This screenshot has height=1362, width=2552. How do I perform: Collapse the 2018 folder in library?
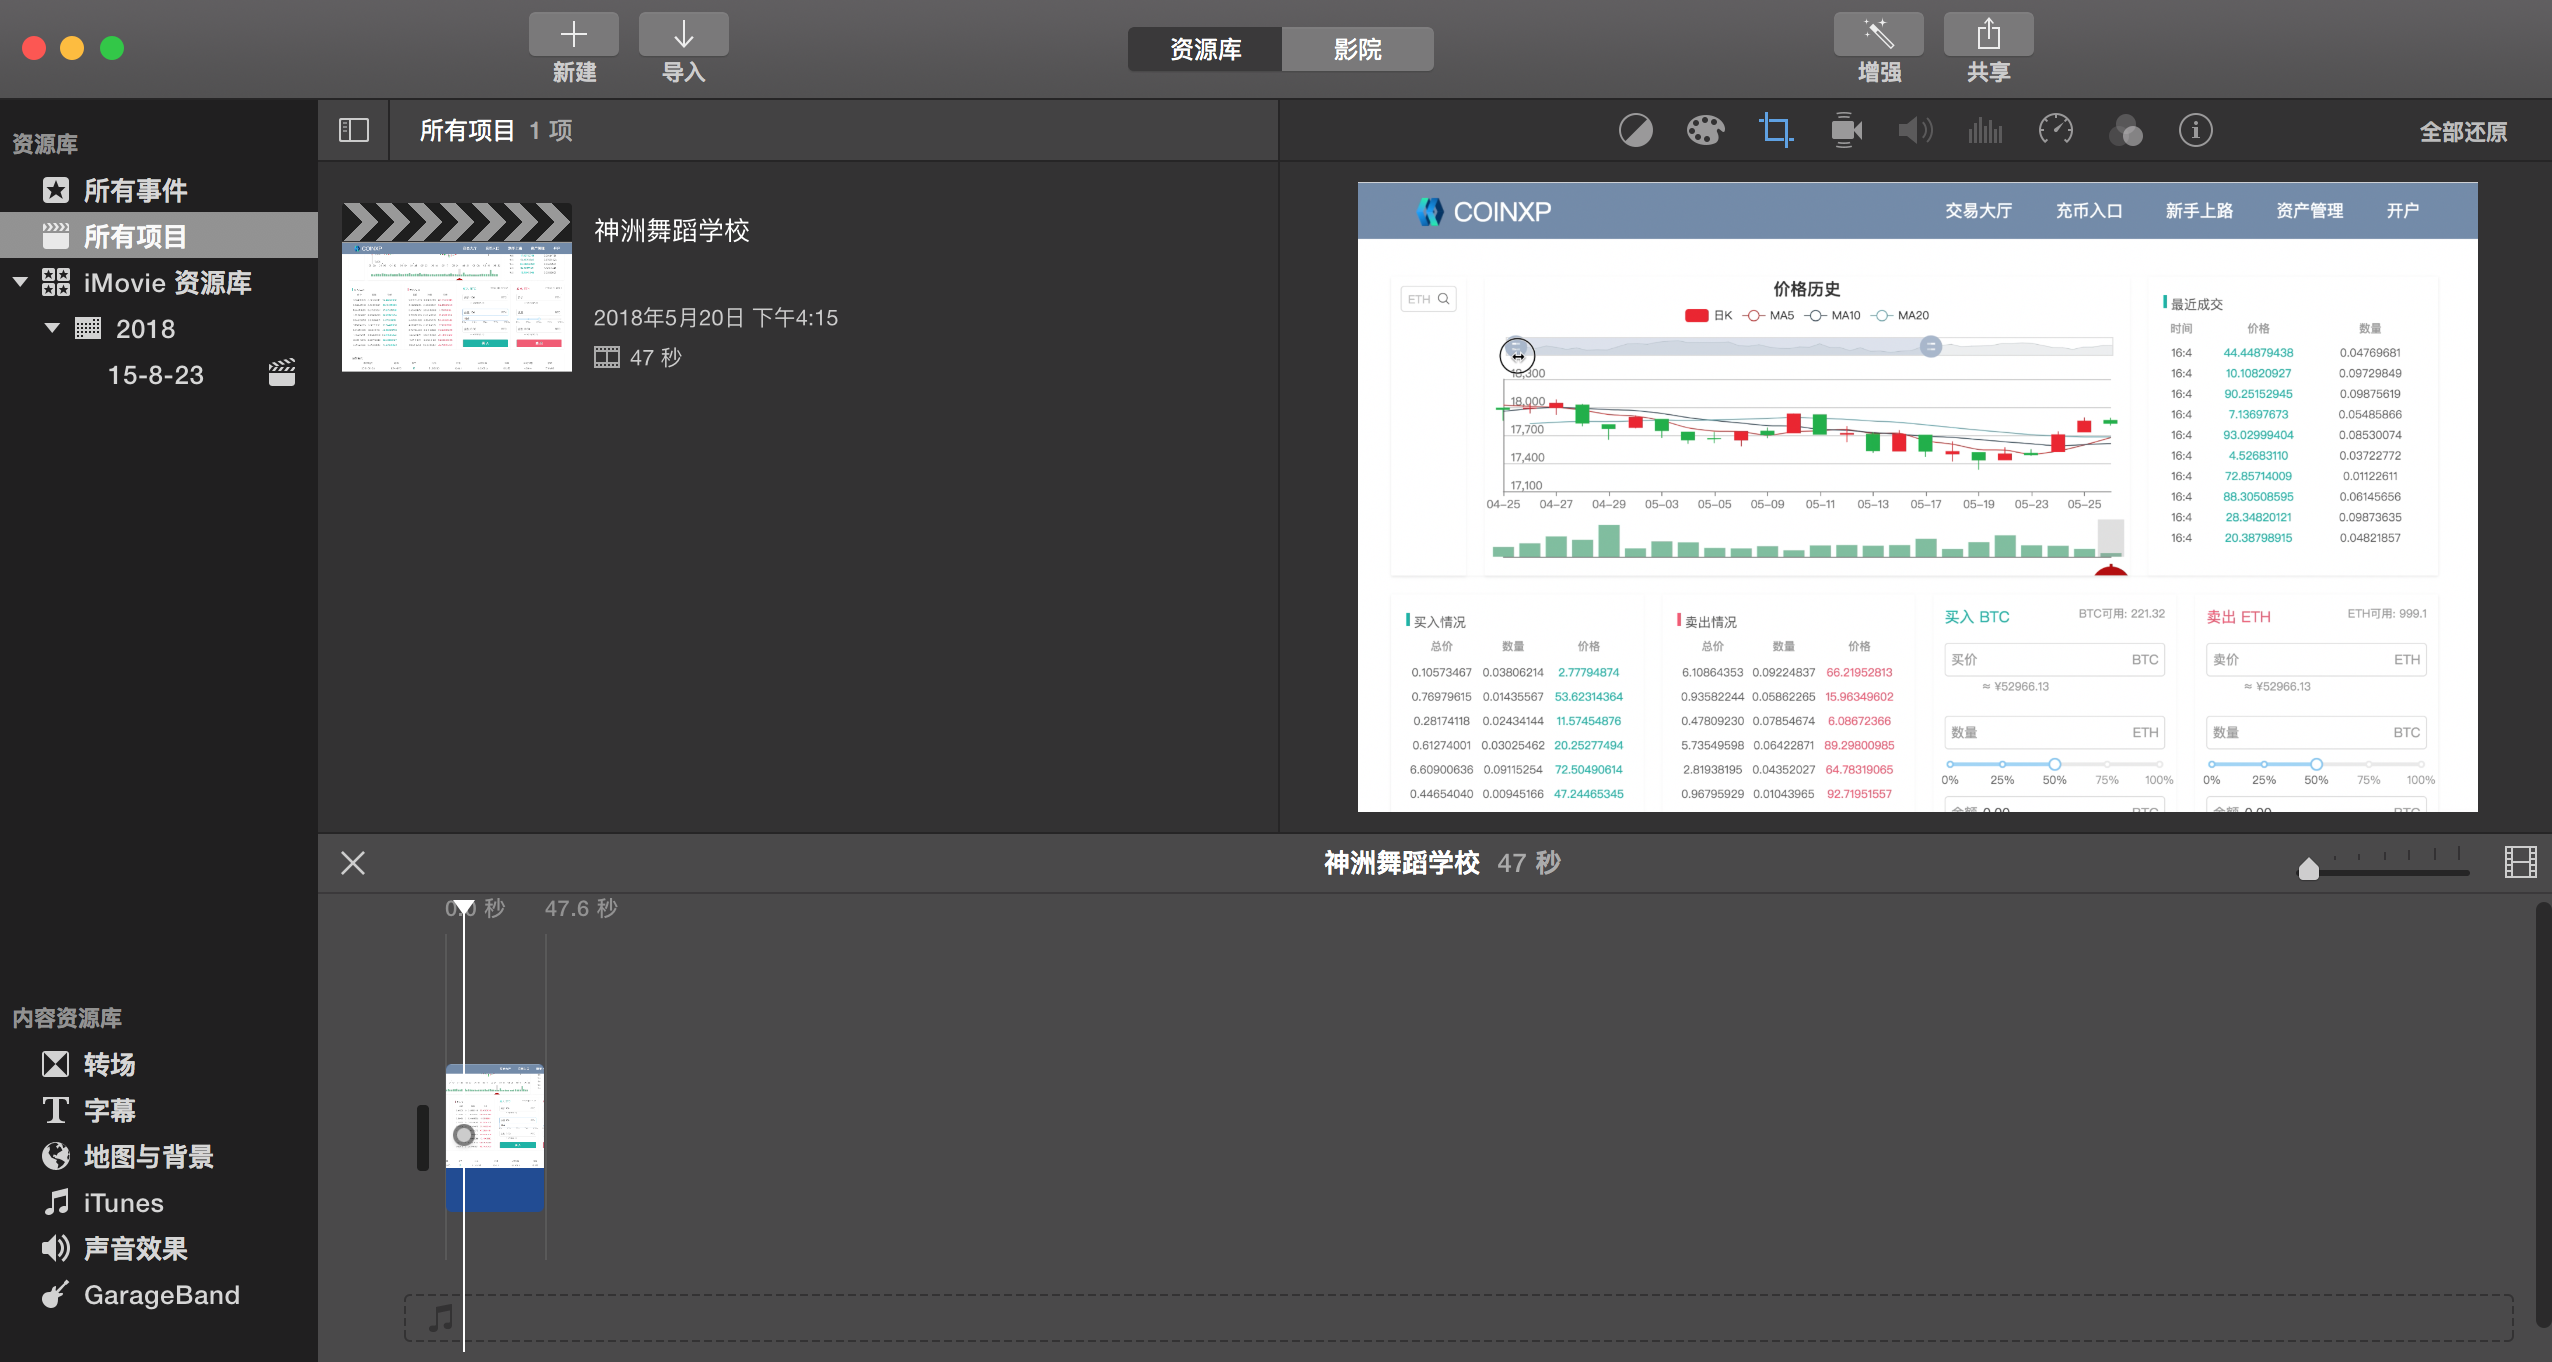52,329
